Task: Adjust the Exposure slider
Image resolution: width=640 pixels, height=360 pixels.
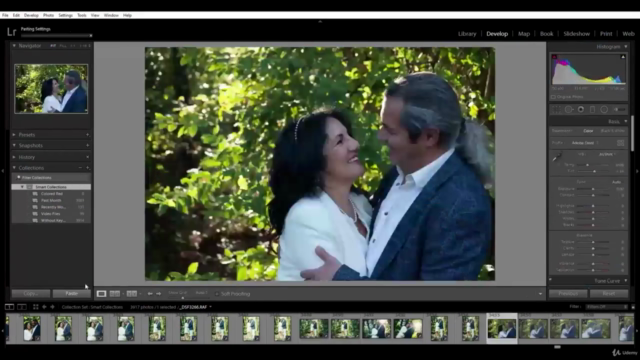Action: point(593,189)
